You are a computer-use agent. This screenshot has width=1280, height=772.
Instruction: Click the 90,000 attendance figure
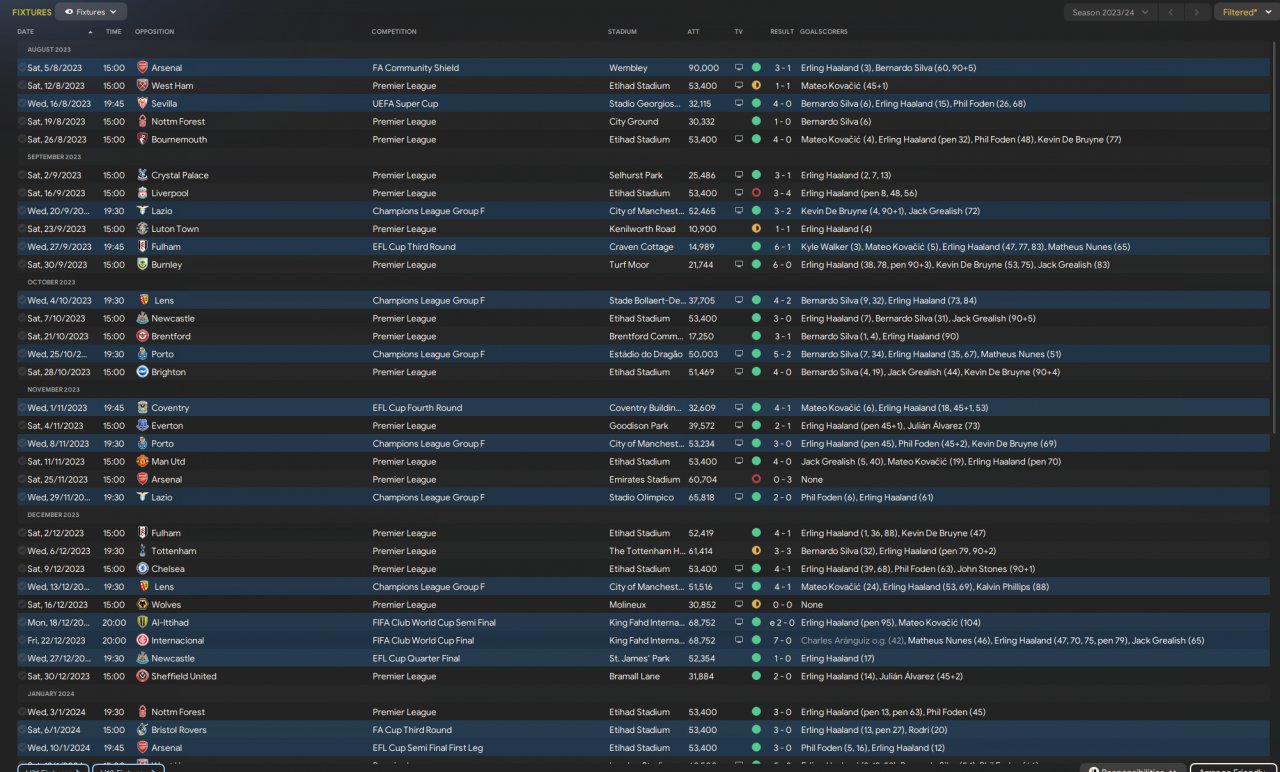click(x=704, y=68)
